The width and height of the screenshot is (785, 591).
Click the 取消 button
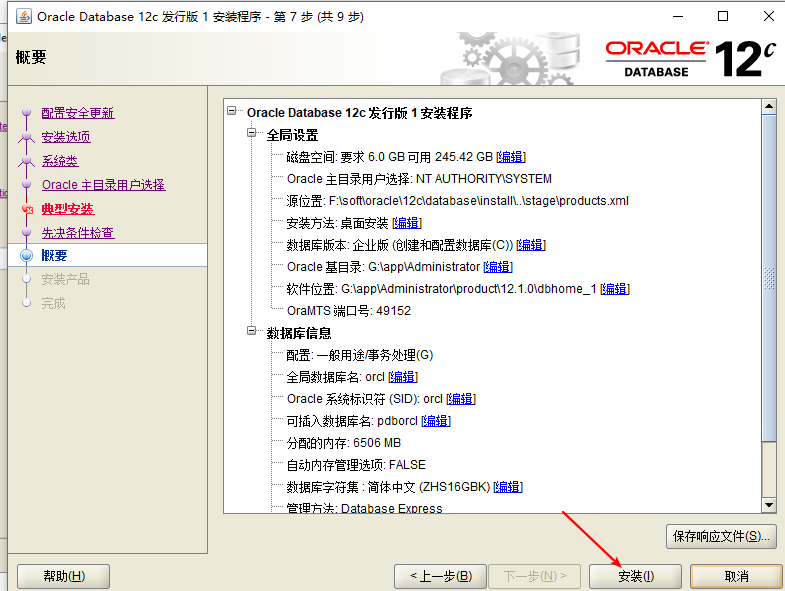pyautogui.click(x=736, y=576)
